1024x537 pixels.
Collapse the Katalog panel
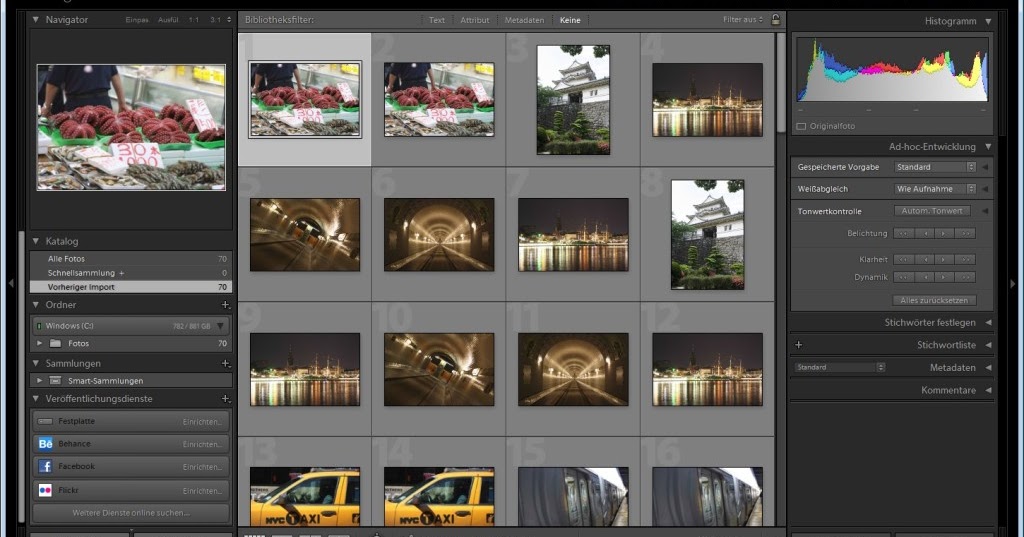36,241
